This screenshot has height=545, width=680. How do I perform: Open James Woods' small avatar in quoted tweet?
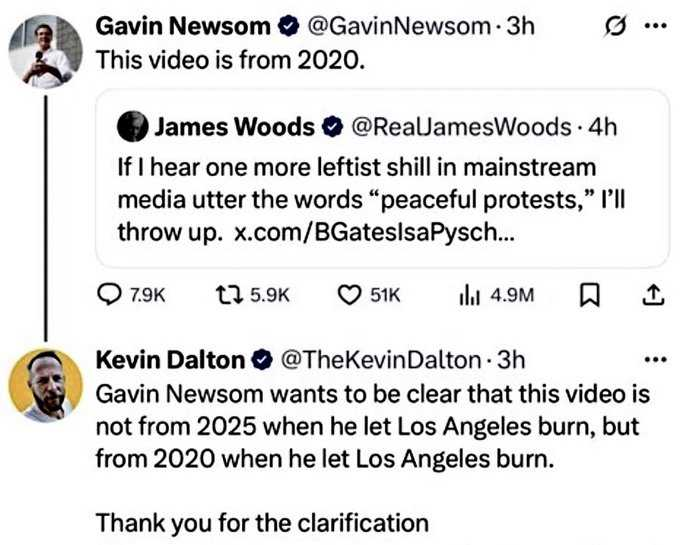[x=133, y=126]
